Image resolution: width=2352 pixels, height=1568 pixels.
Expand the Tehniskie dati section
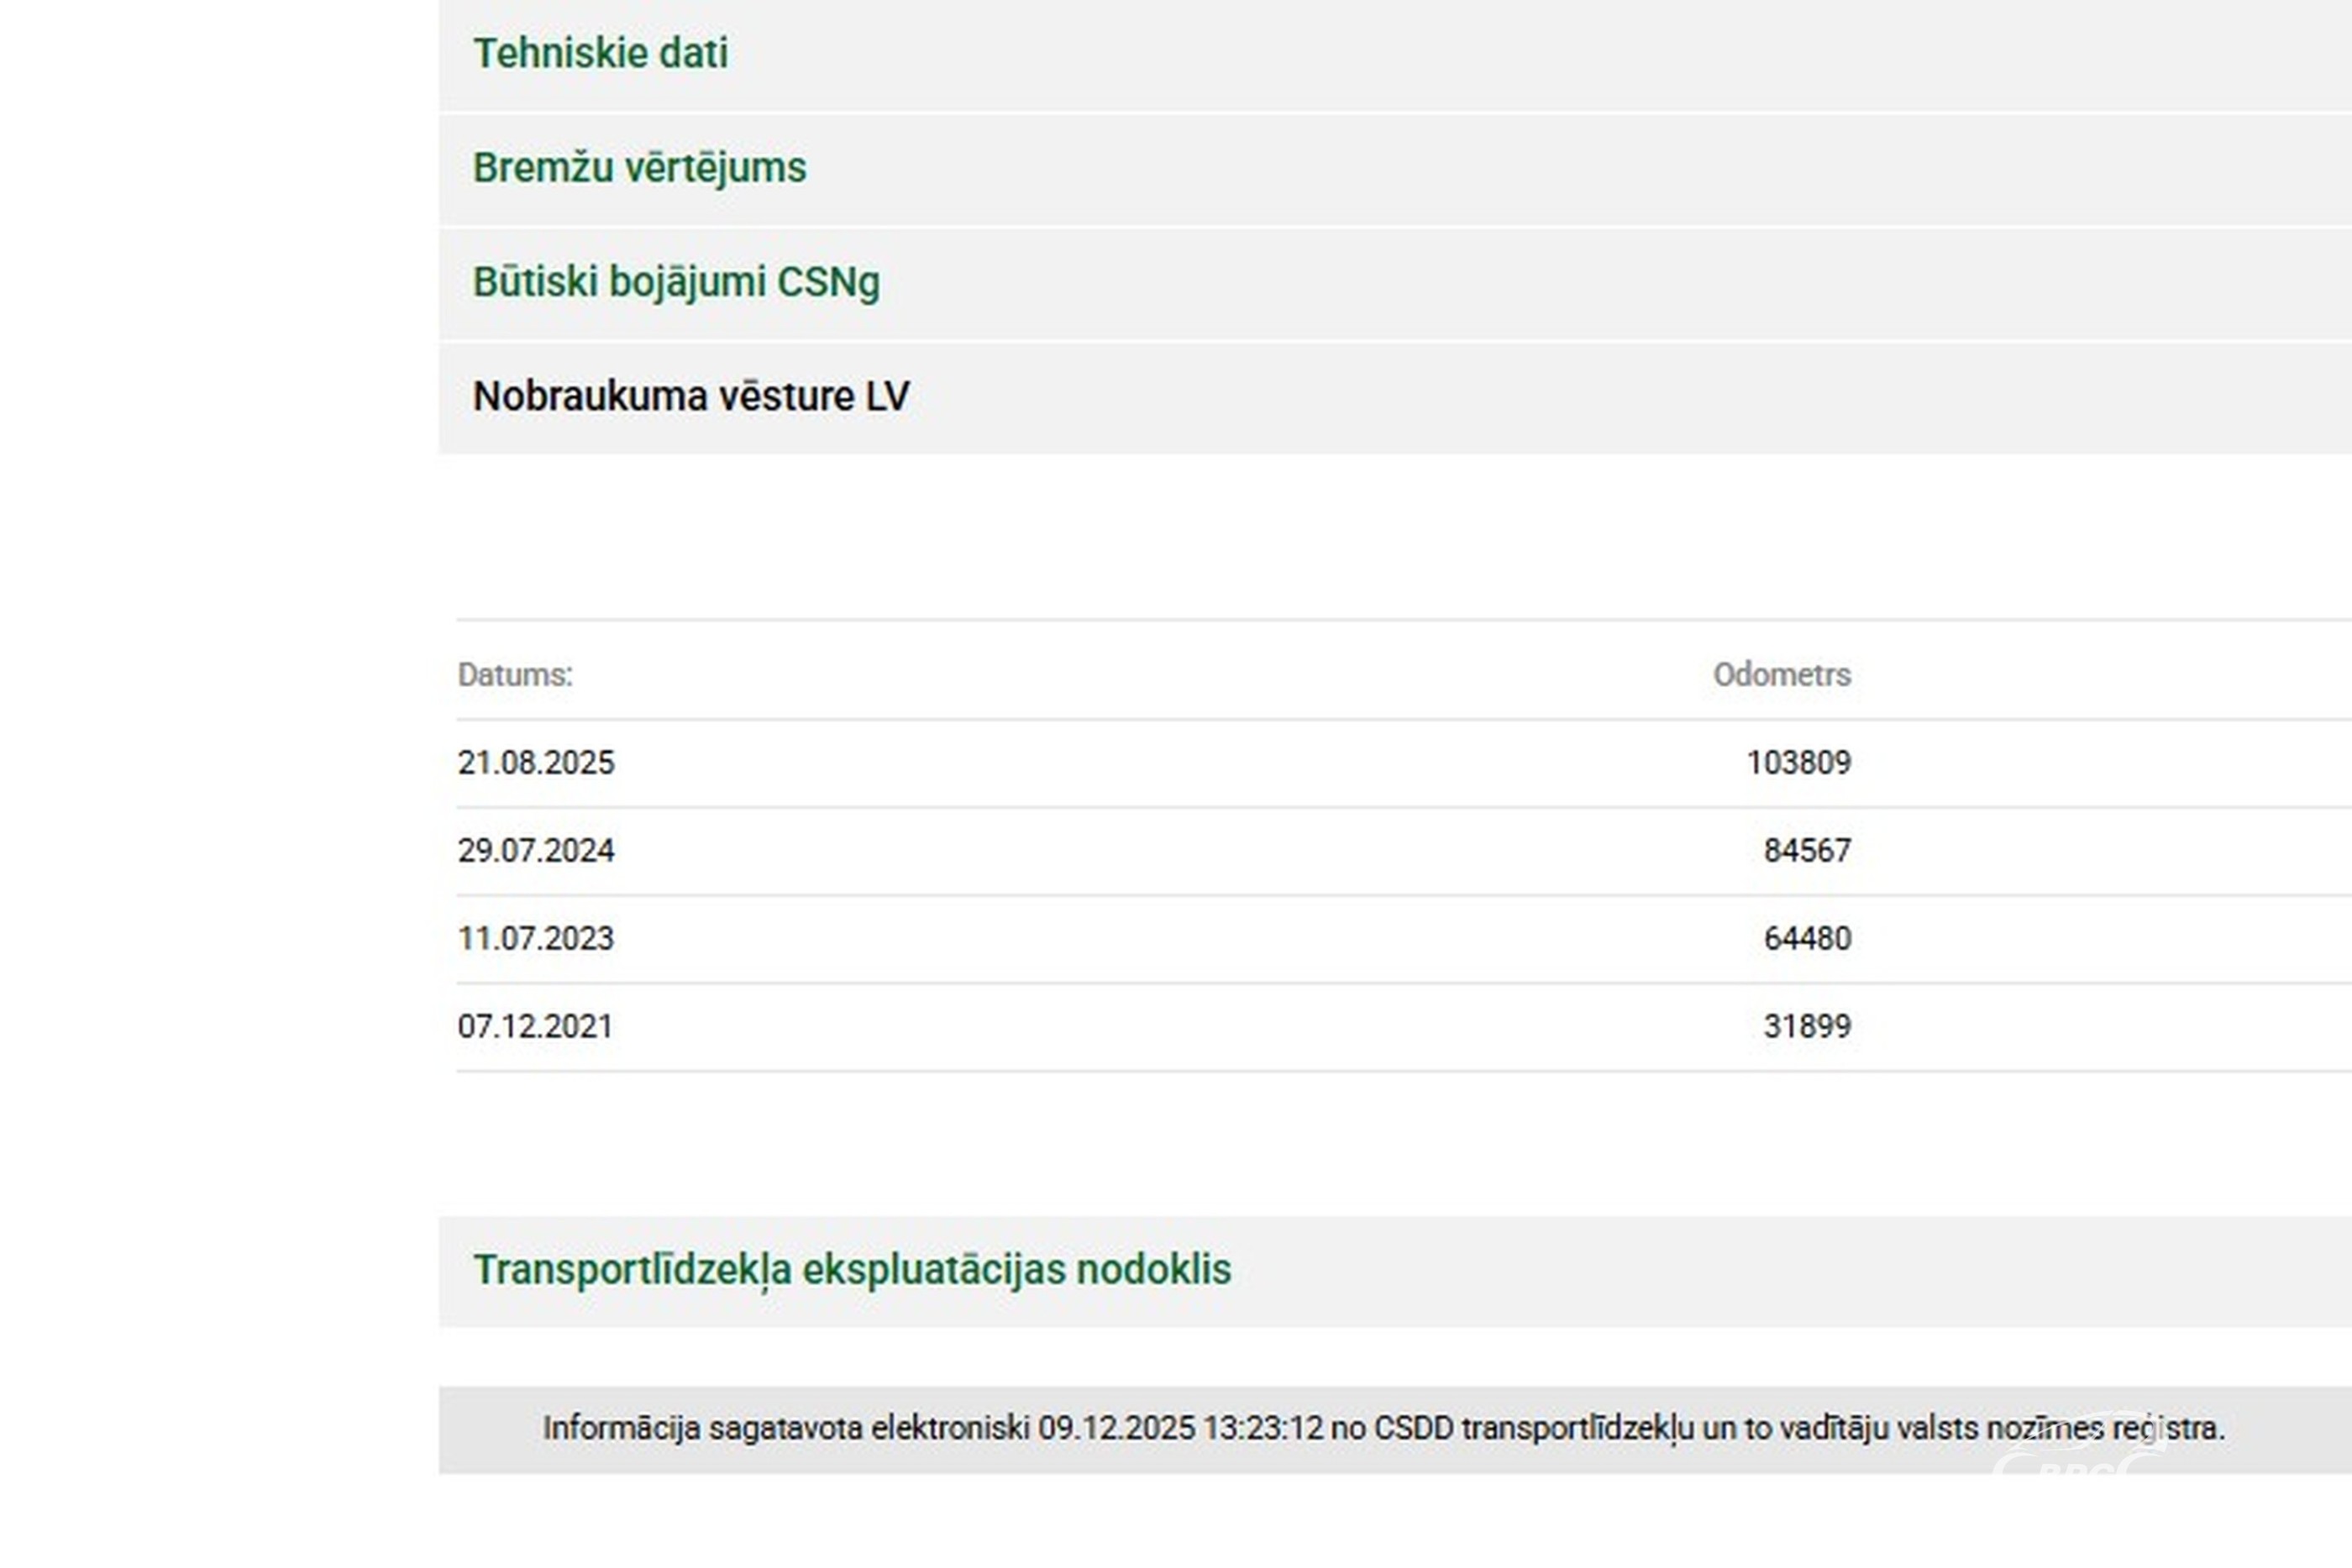point(600,54)
